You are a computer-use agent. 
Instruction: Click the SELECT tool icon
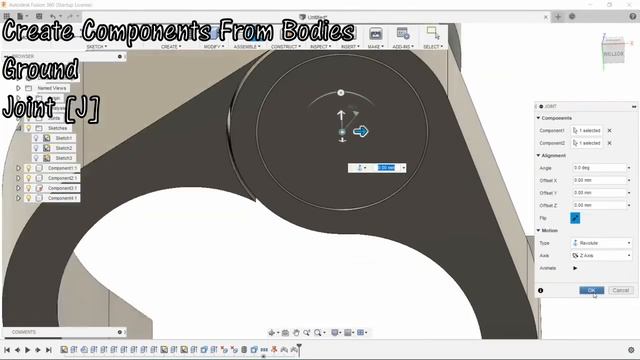(x=433, y=33)
